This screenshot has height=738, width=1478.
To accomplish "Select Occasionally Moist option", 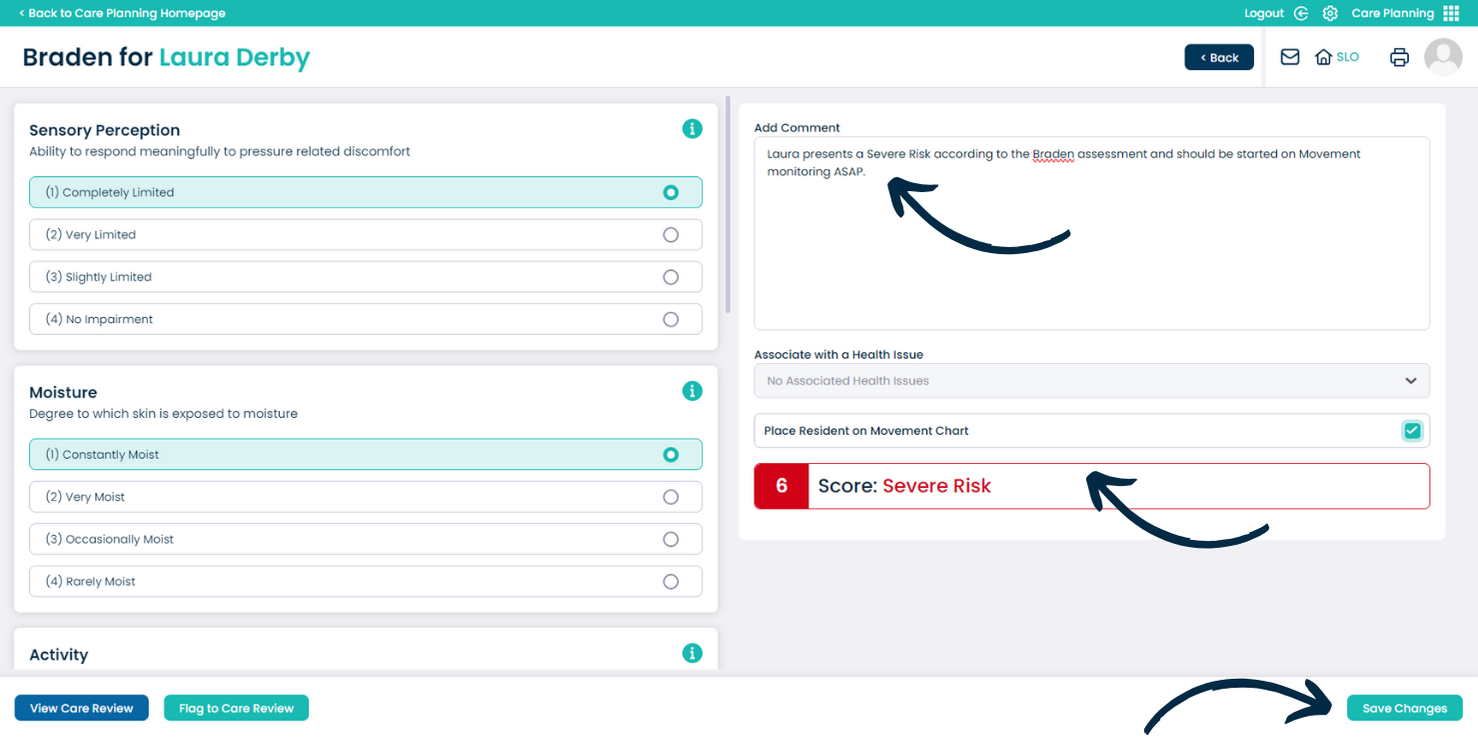I will 366,539.
